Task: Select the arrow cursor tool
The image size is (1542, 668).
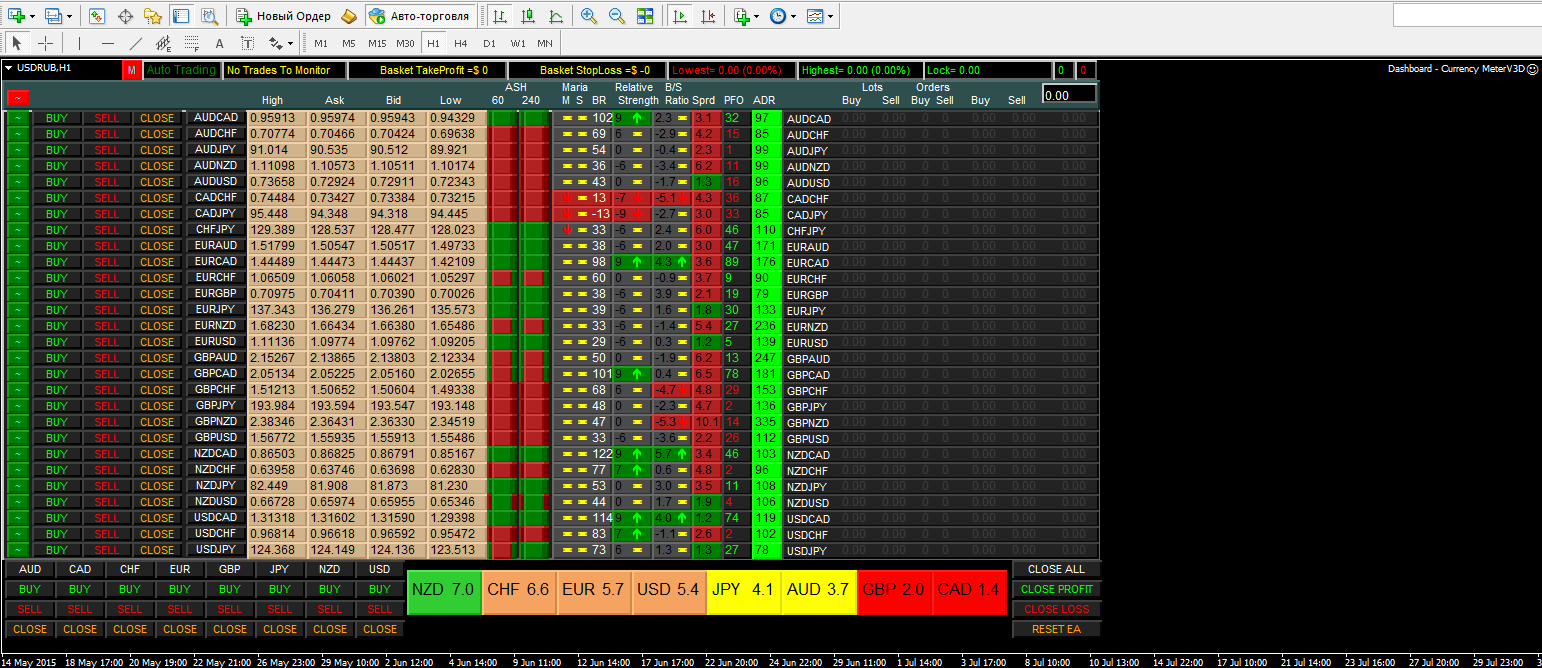Action: 17,43
